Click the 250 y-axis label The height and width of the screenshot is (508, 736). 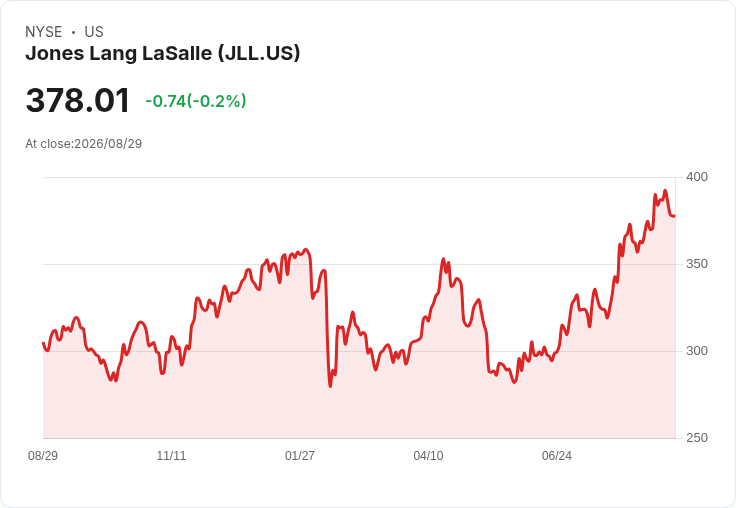(x=697, y=438)
